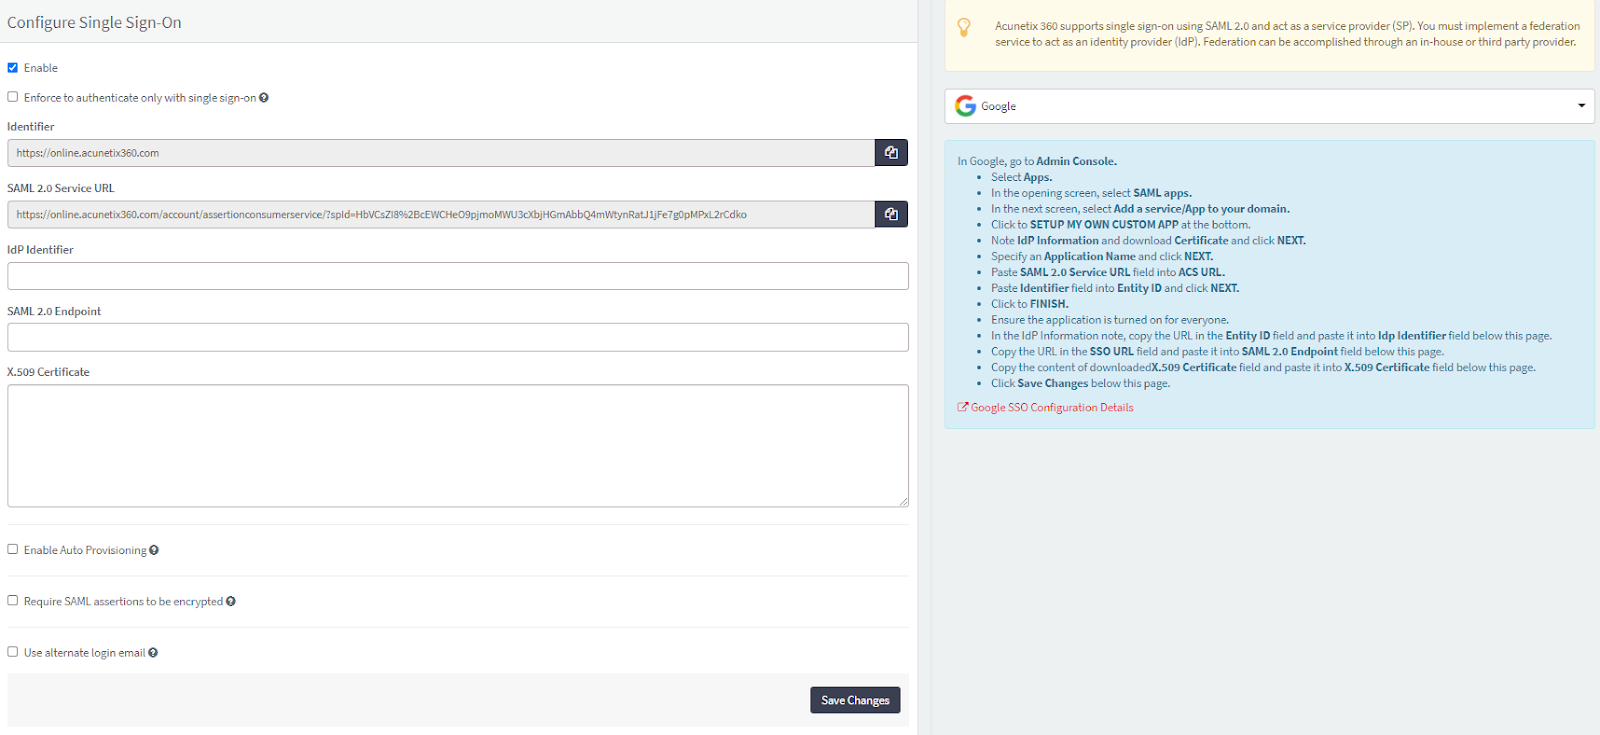
Task: Click the IdP Identifier label
Action: click(40, 250)
